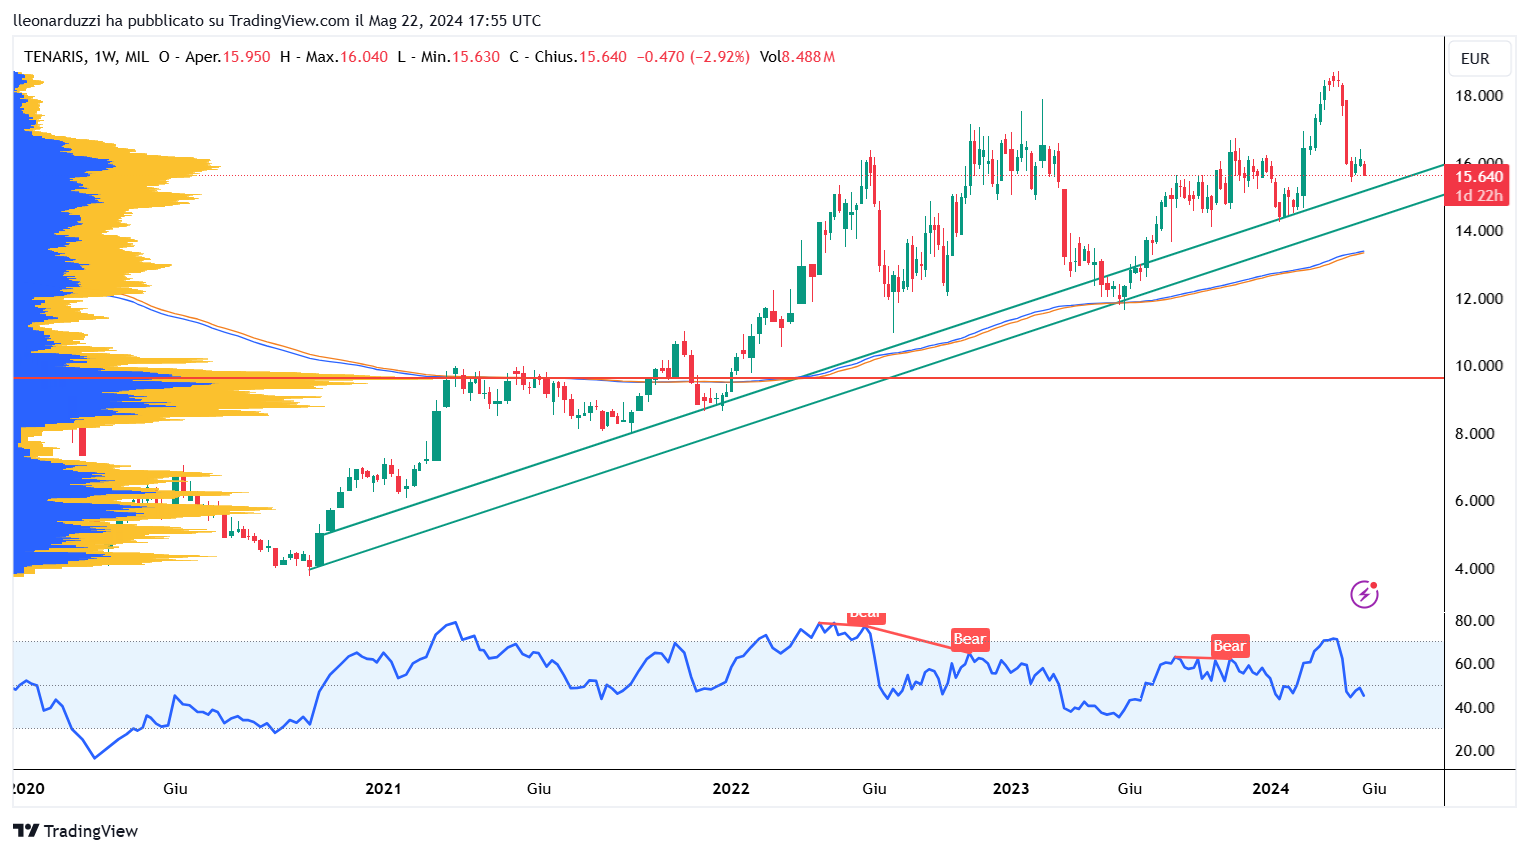Click the min value 15.630
1529x854 pixels.
476,57
